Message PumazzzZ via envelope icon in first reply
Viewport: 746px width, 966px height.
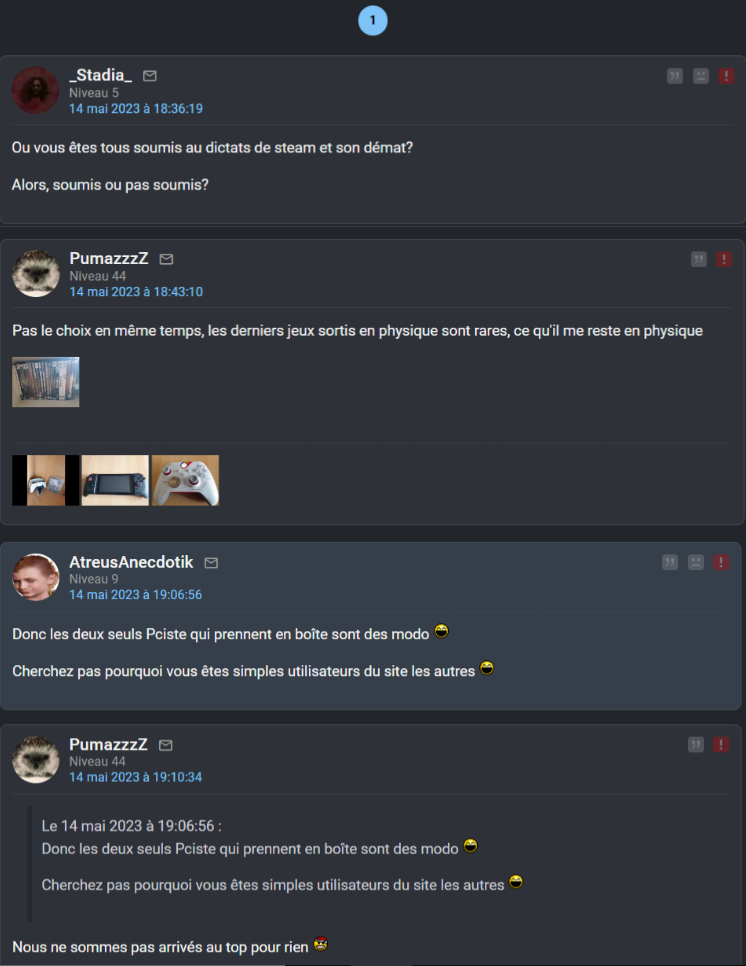pos(166,259)
